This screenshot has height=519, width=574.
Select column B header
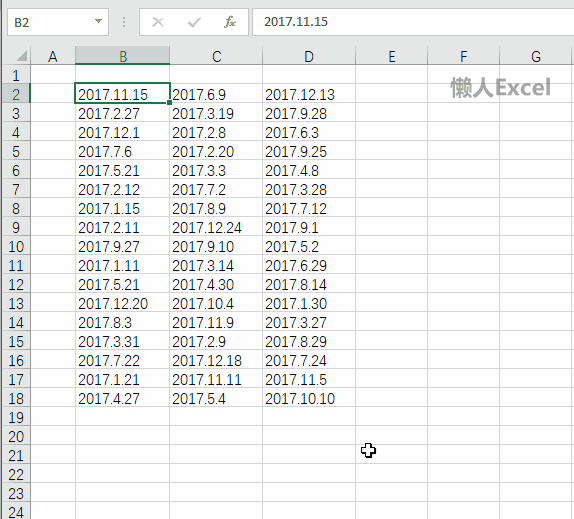pyautogui.click(x=123, y=56)
